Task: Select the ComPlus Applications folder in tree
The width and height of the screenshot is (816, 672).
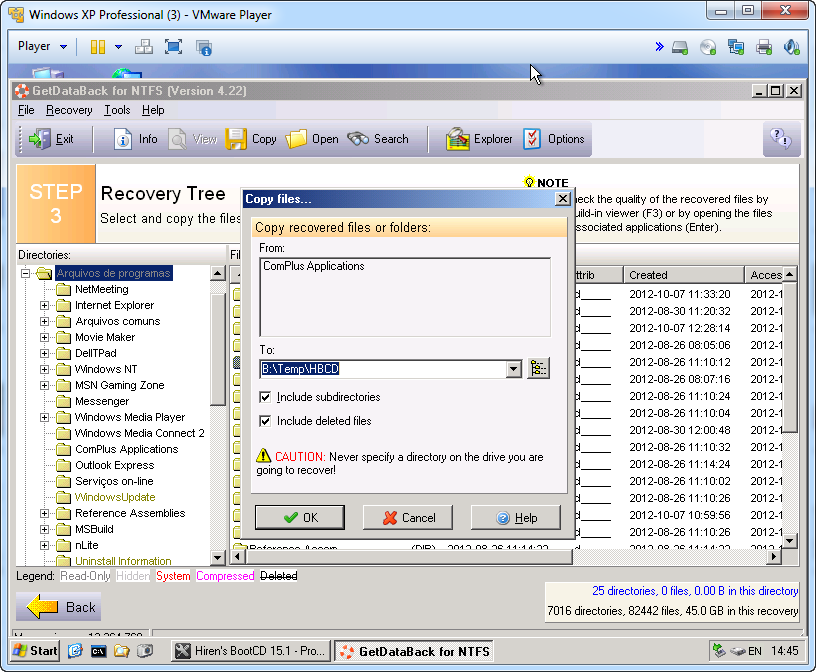Action: 126,449
